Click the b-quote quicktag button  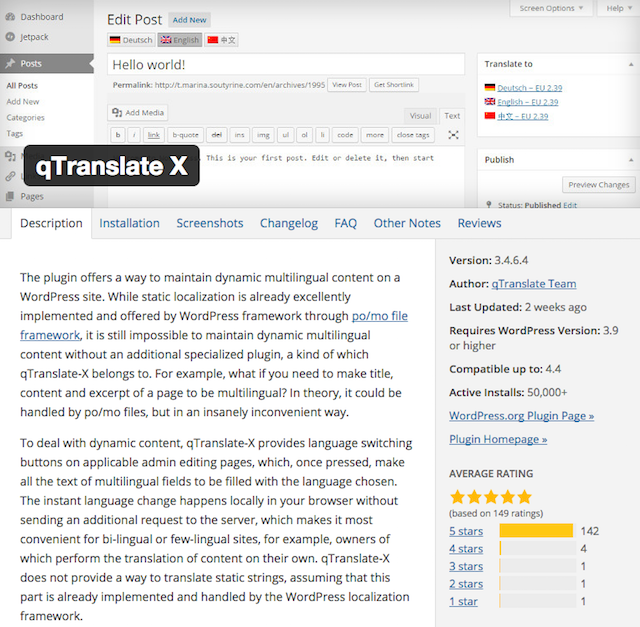[185, 135]
